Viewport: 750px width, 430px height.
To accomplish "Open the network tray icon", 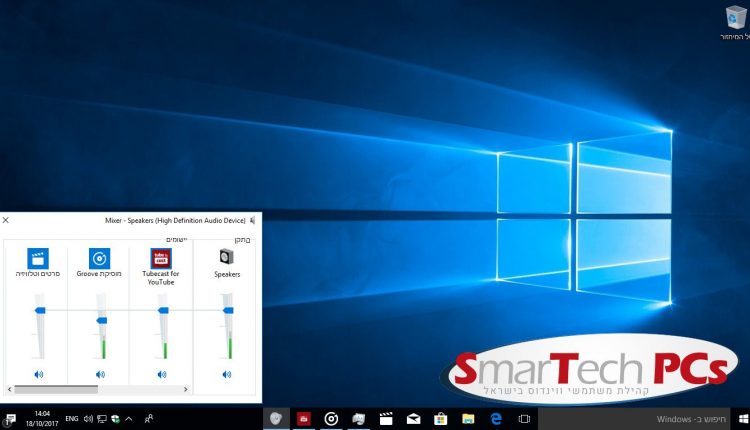I will coord(102,419).
